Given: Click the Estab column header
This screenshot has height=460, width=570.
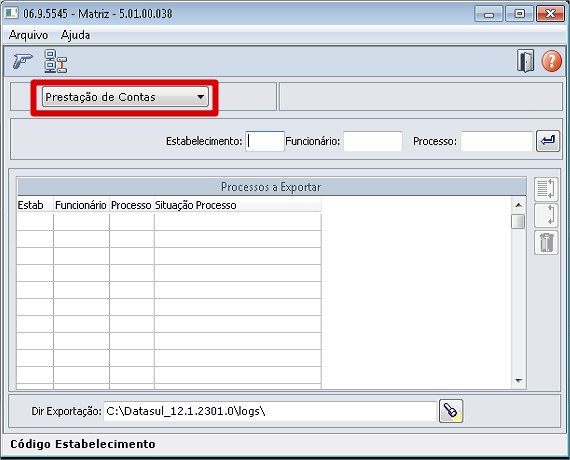Looking at the screenshot, I should 35,205.
